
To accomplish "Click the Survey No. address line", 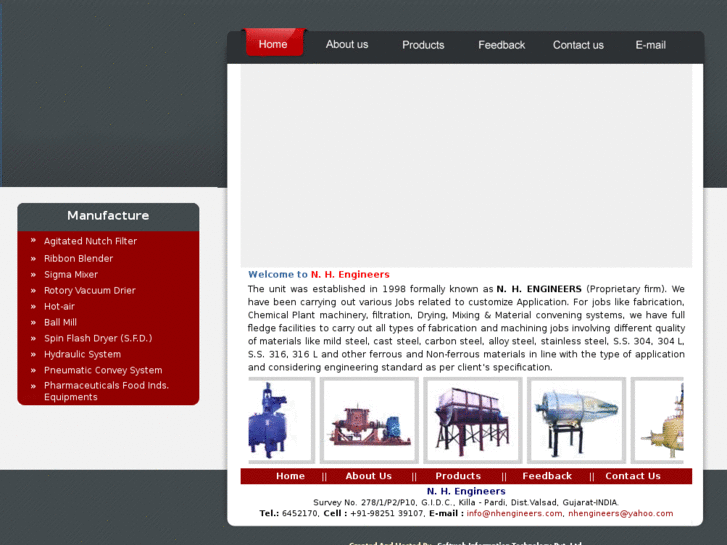I will (x=466, y=502).
